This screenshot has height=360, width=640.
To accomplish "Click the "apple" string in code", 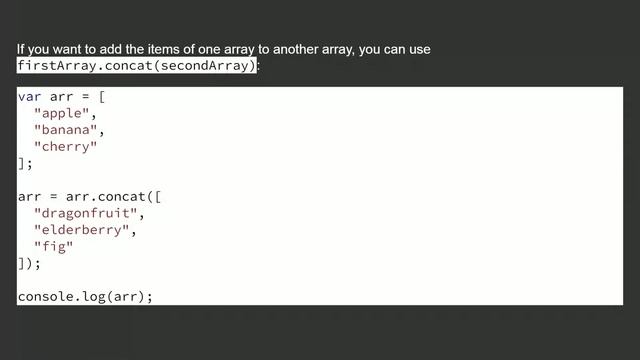I will coord(61,113).
